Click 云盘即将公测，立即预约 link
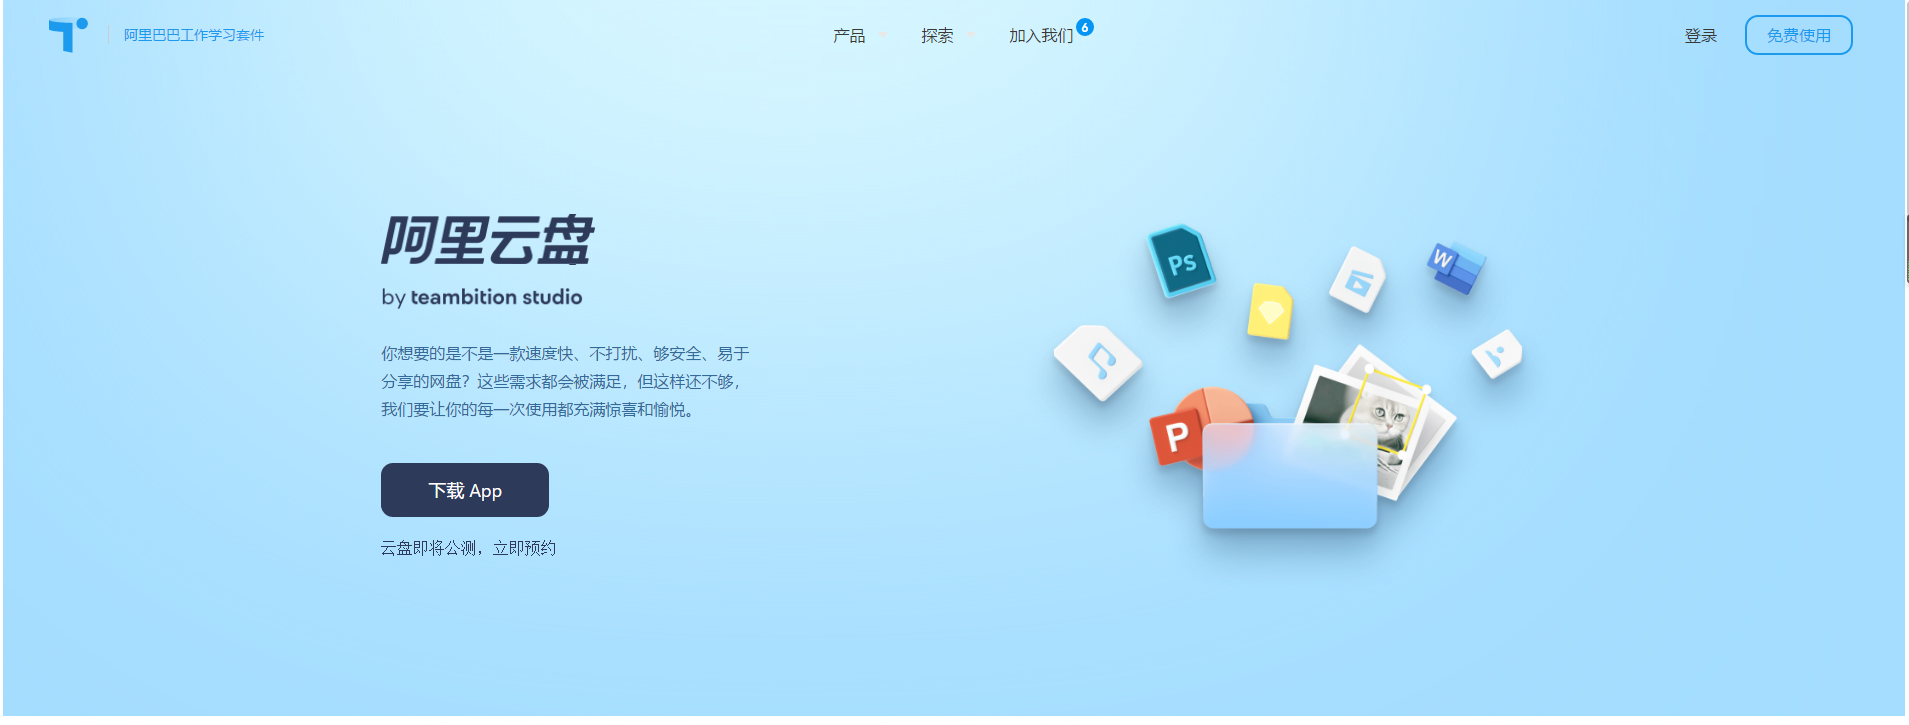Screen dimensions: 1909x725 pyautogui.click(x=468, y=548)
